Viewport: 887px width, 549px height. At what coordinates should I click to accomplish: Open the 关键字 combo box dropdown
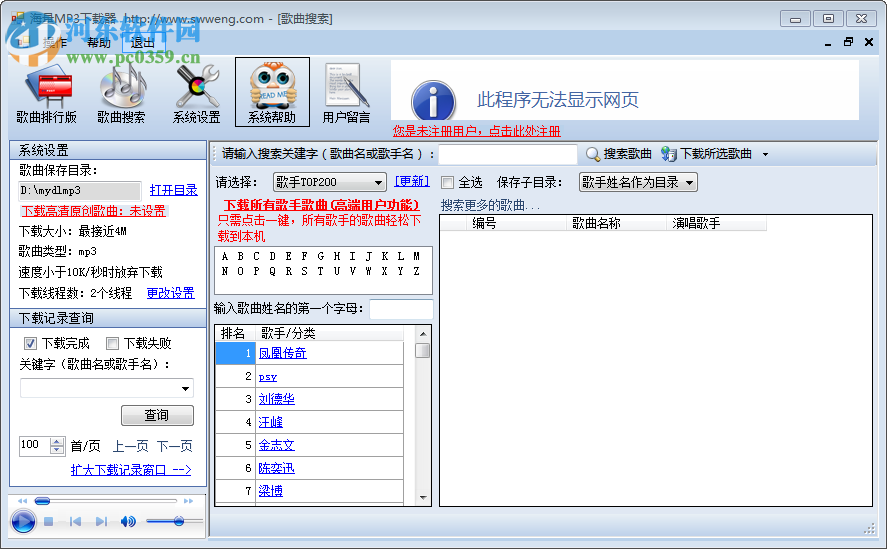click(185, 388)
